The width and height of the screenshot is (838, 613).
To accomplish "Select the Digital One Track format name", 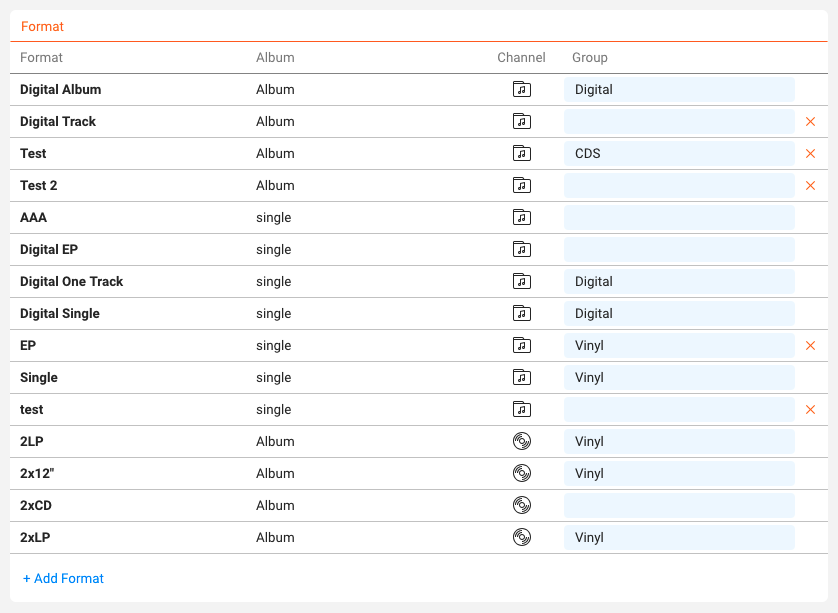I will click(x=72, y=282).
